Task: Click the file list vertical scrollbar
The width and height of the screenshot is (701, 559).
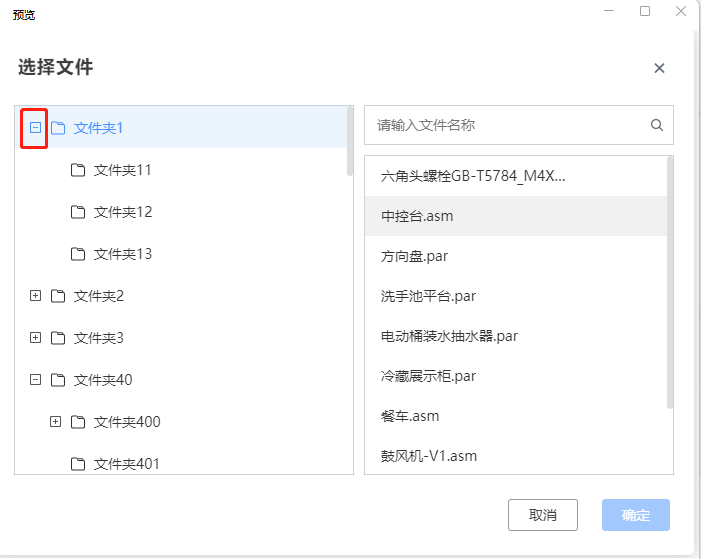Action: (x=670, y=283)
